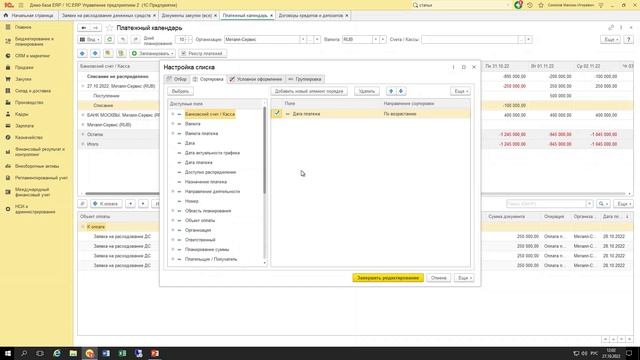The image size is (640, 360).
Task: Click the Windows Start button
Action: [7, 353]
